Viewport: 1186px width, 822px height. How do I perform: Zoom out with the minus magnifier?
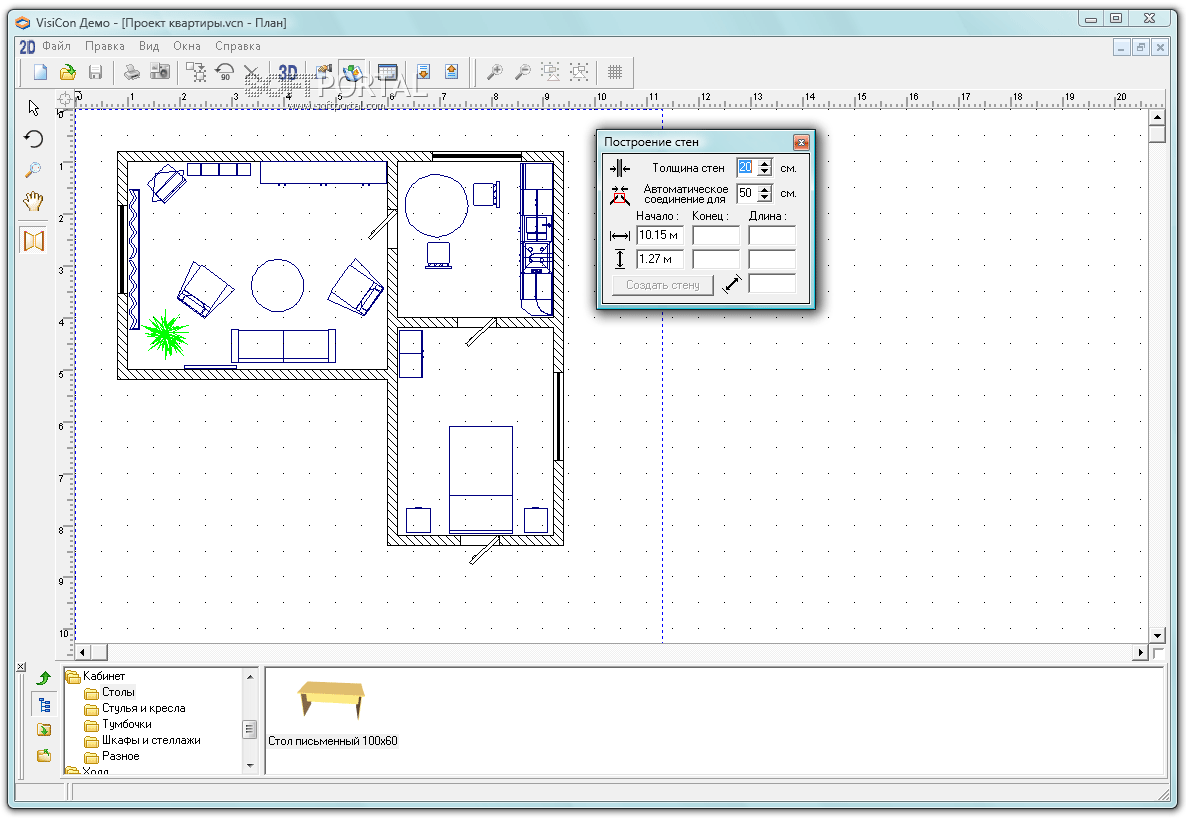tap(523, 72)
